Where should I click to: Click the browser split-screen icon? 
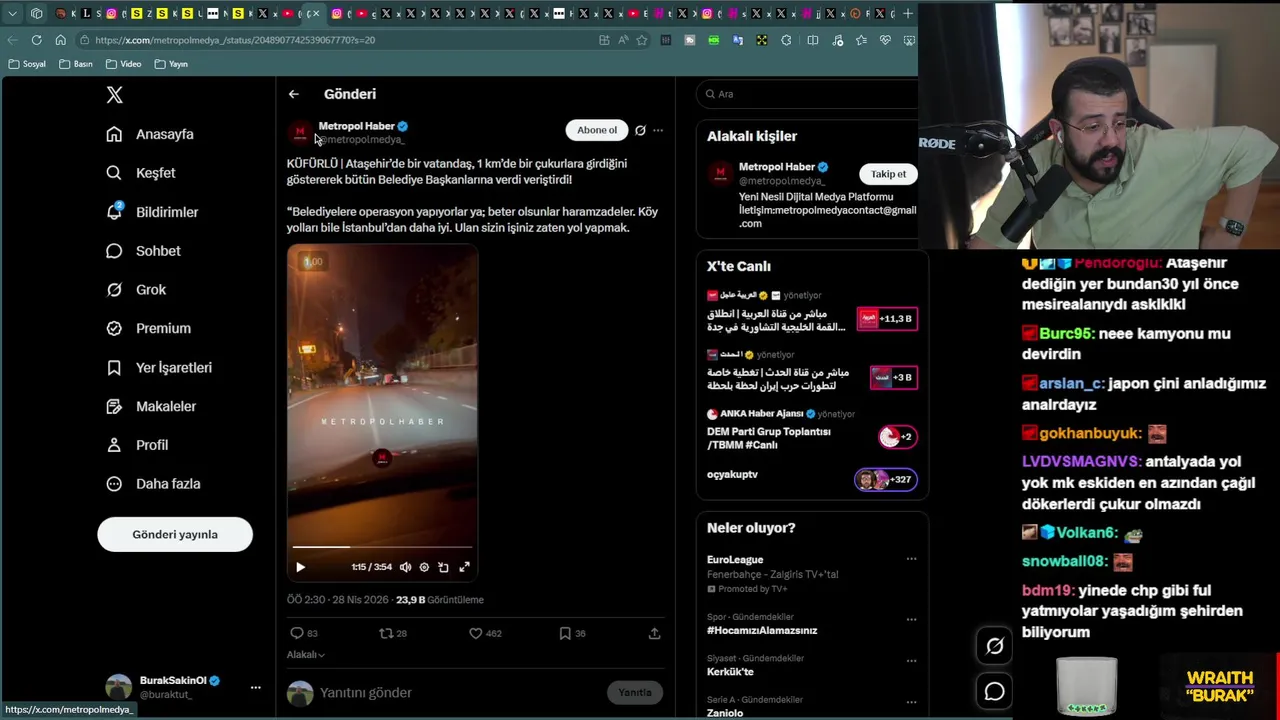(812, 40)
